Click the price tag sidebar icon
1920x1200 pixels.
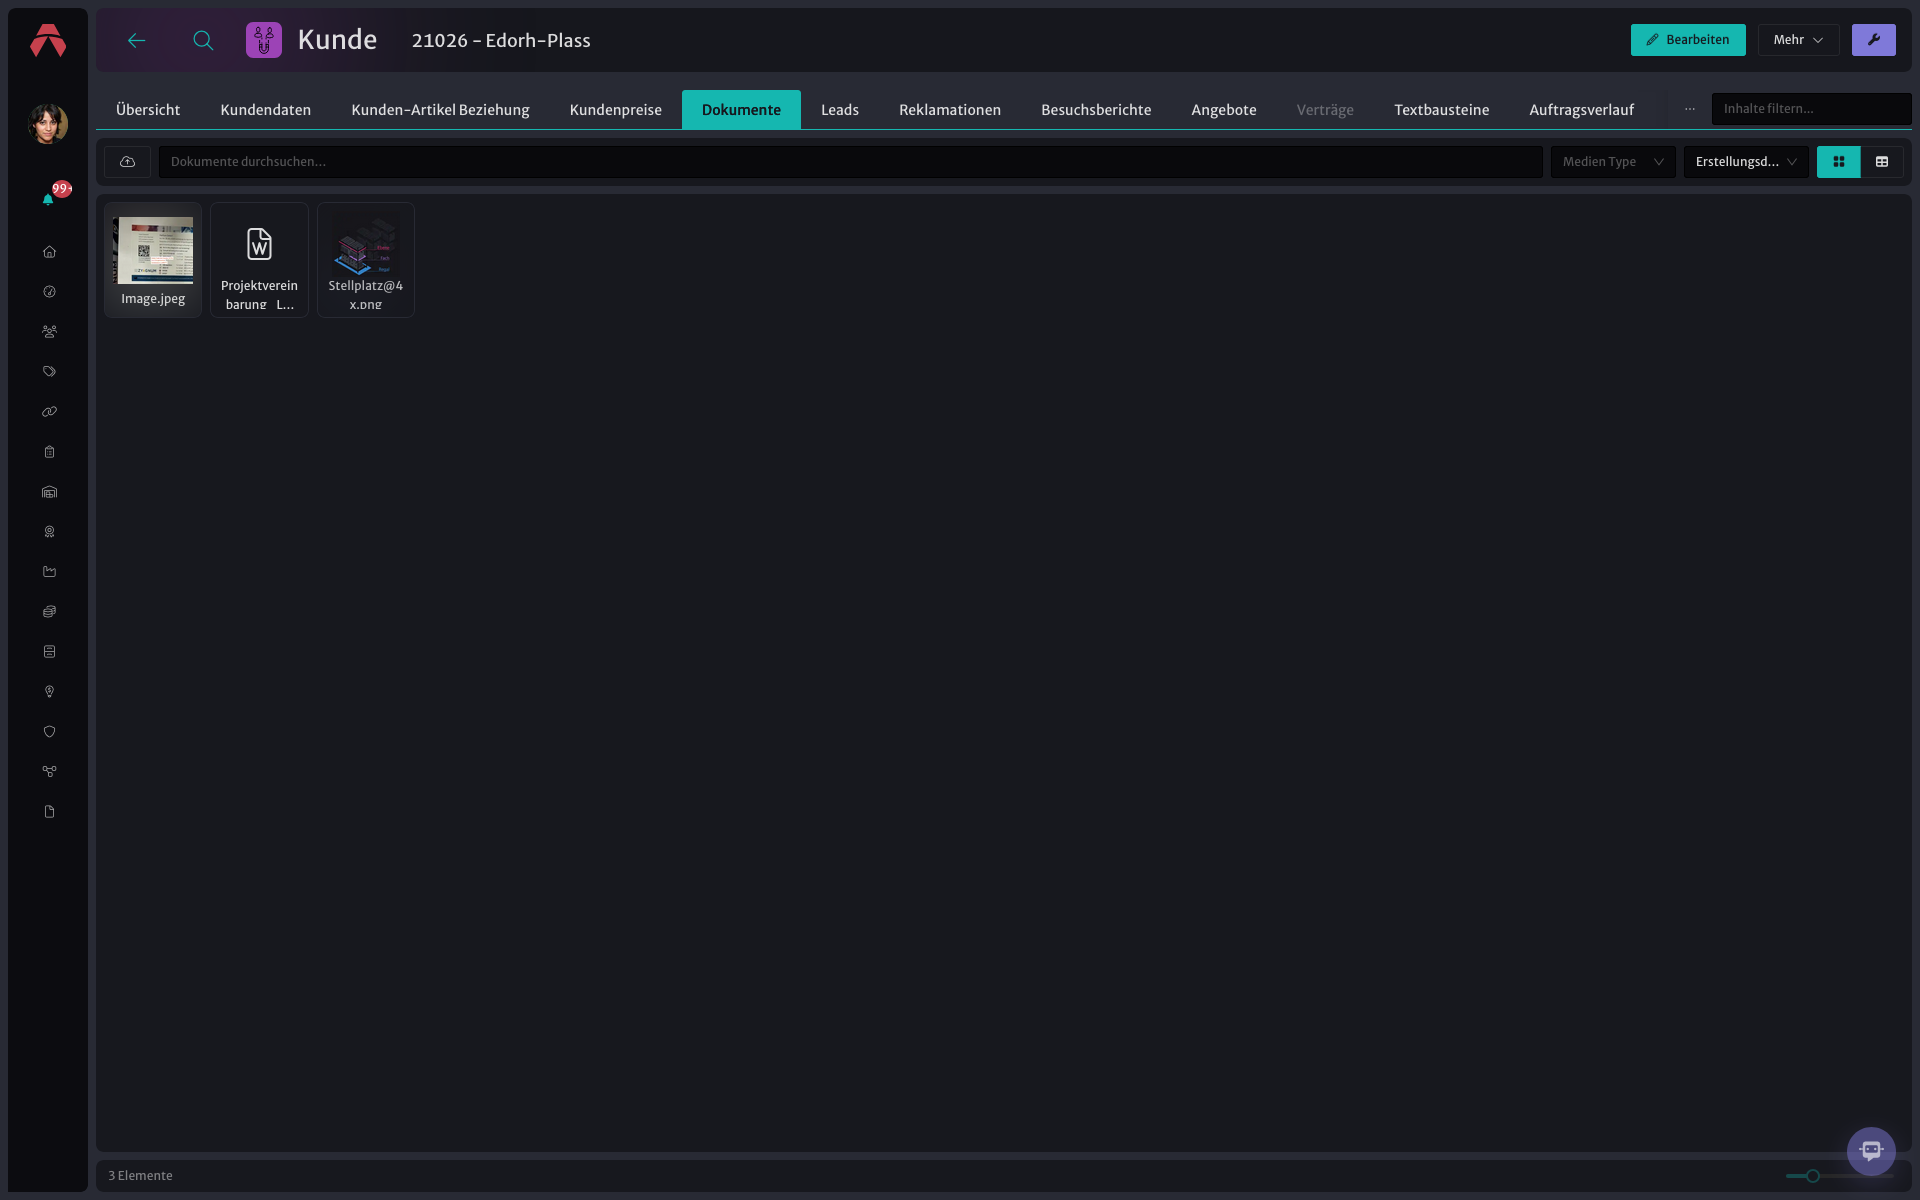(49, 372)
